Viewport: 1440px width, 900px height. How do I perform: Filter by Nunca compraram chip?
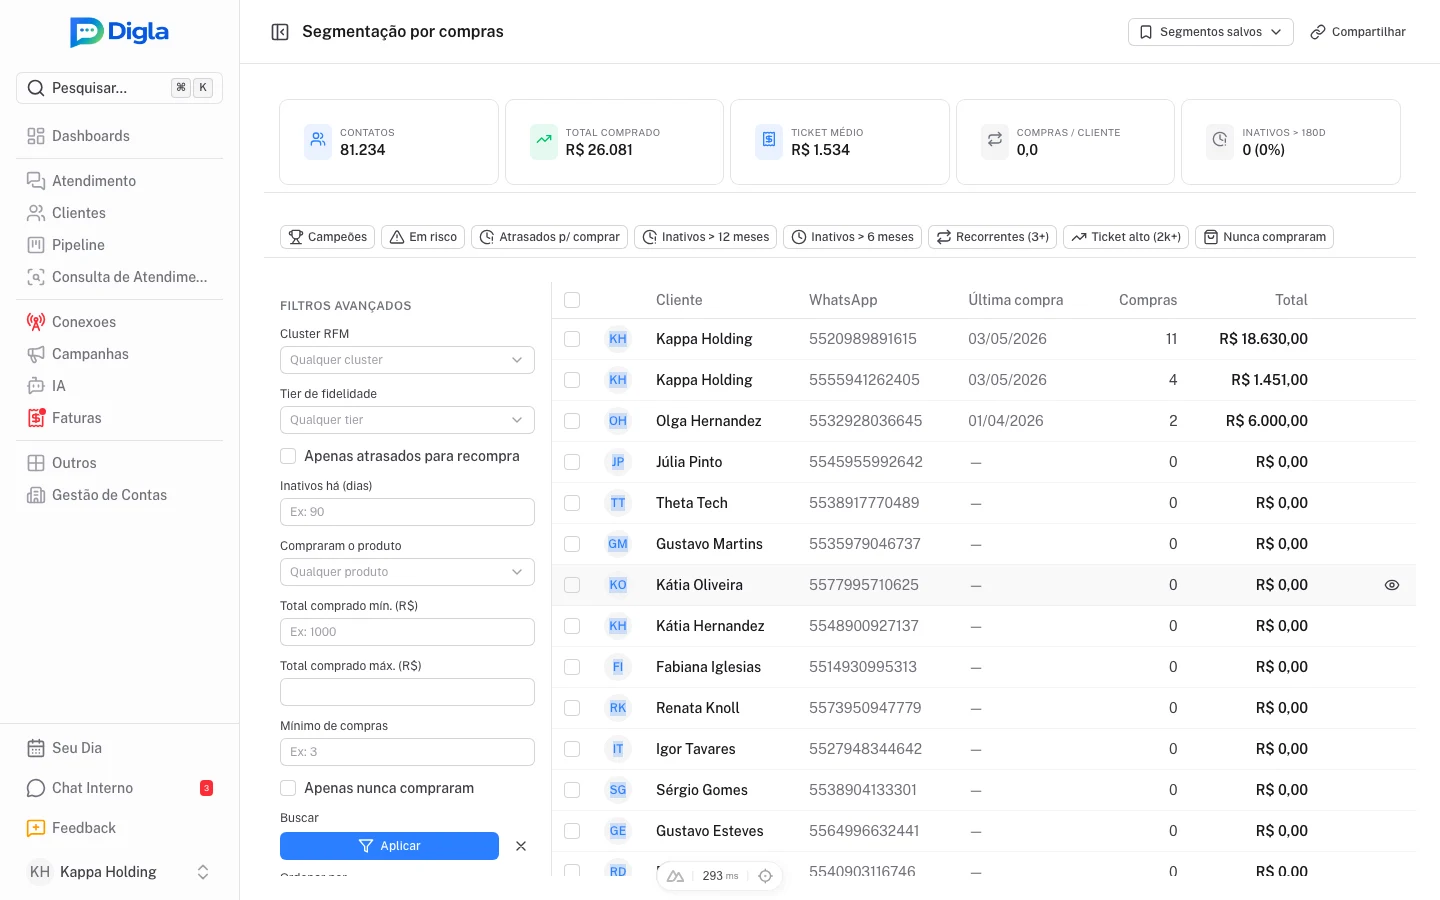[x=1264, y=237]
